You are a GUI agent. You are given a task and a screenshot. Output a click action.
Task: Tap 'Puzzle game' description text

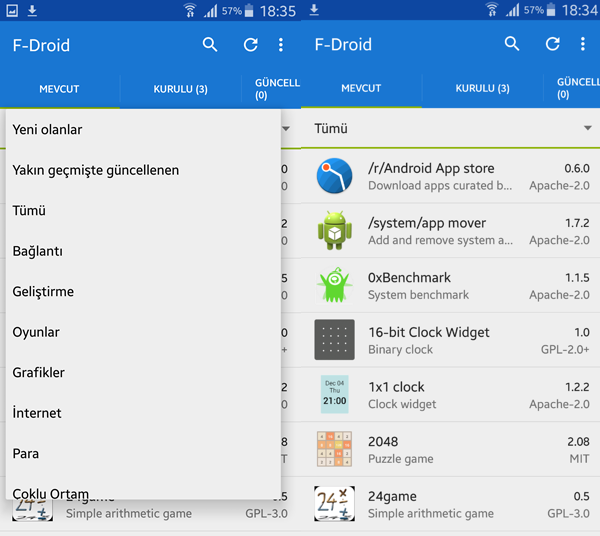click(401, 459)
